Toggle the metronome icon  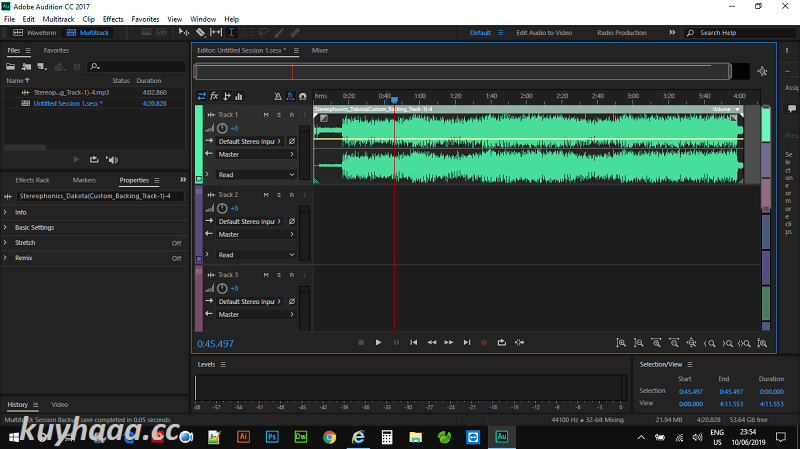[x=278, y=96]
